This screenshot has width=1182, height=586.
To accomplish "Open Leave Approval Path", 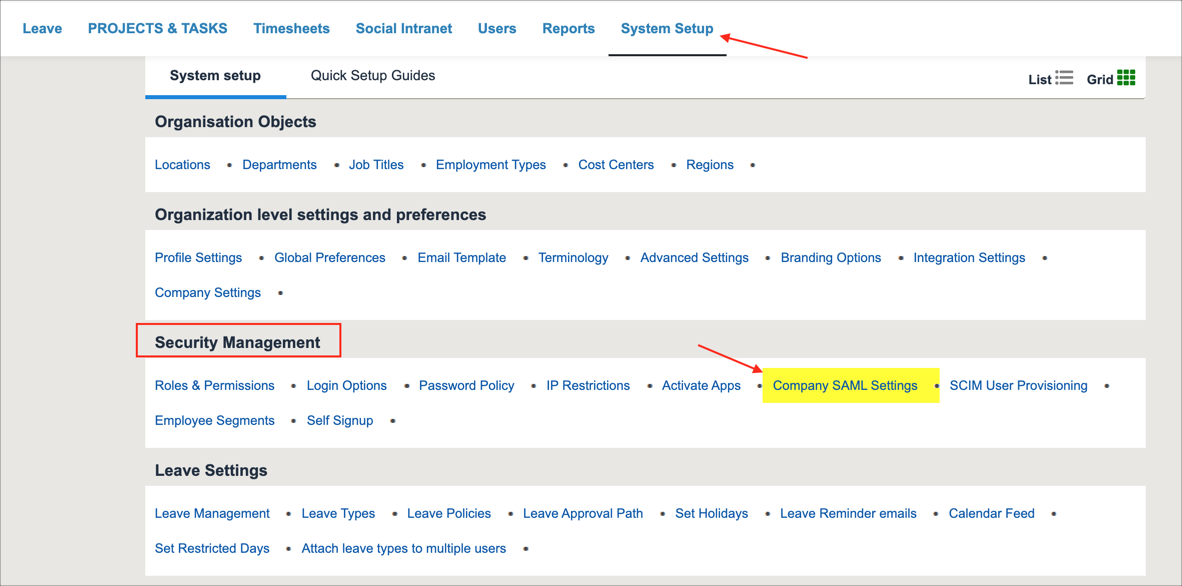I will coord(583,513).
